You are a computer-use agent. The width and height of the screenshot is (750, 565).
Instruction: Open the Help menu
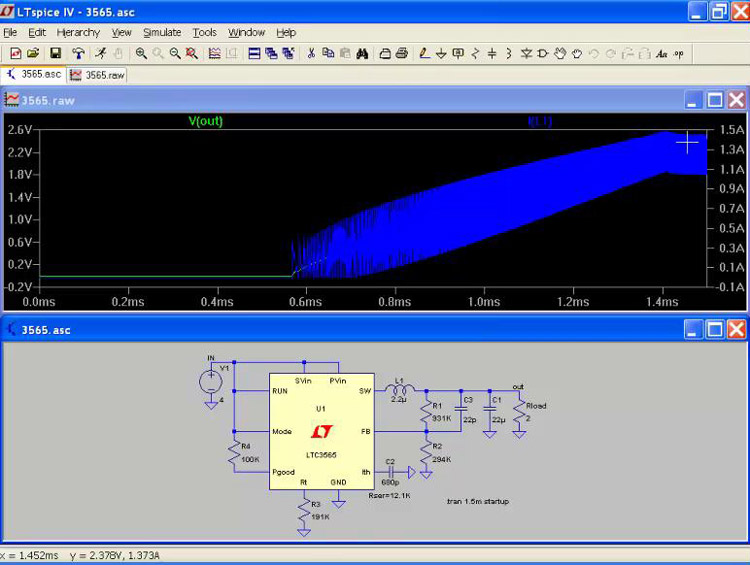(286, 32)
